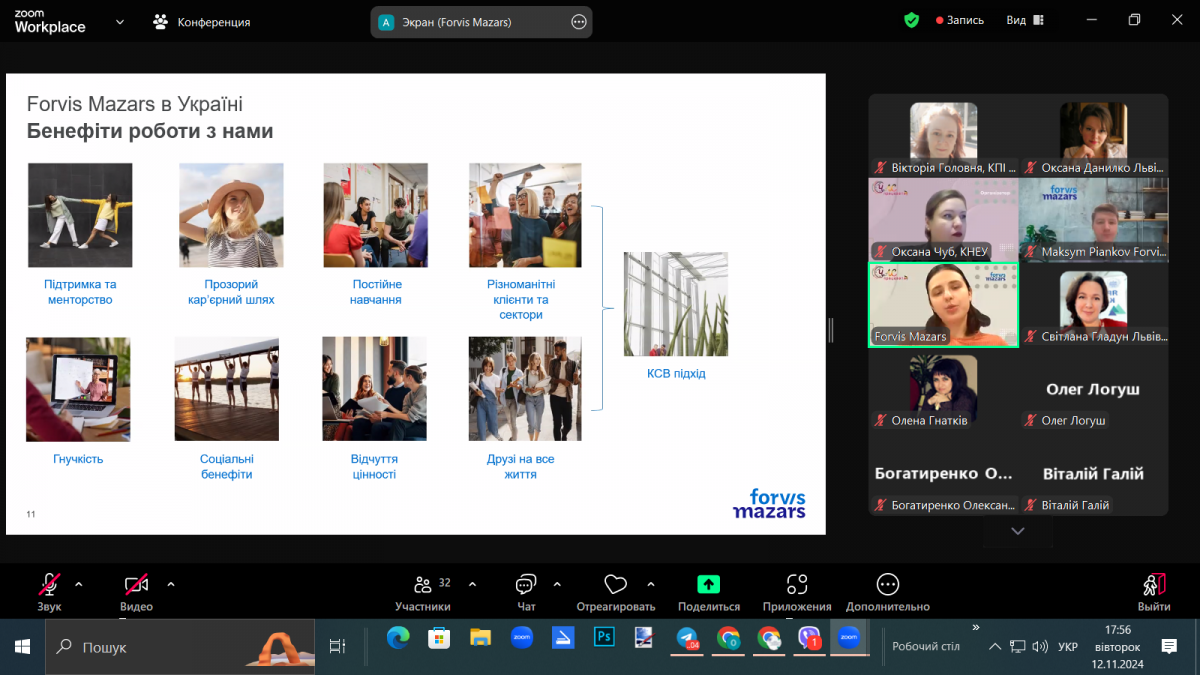Click the Отреагировать reactions heart icon

coord(615,585)
